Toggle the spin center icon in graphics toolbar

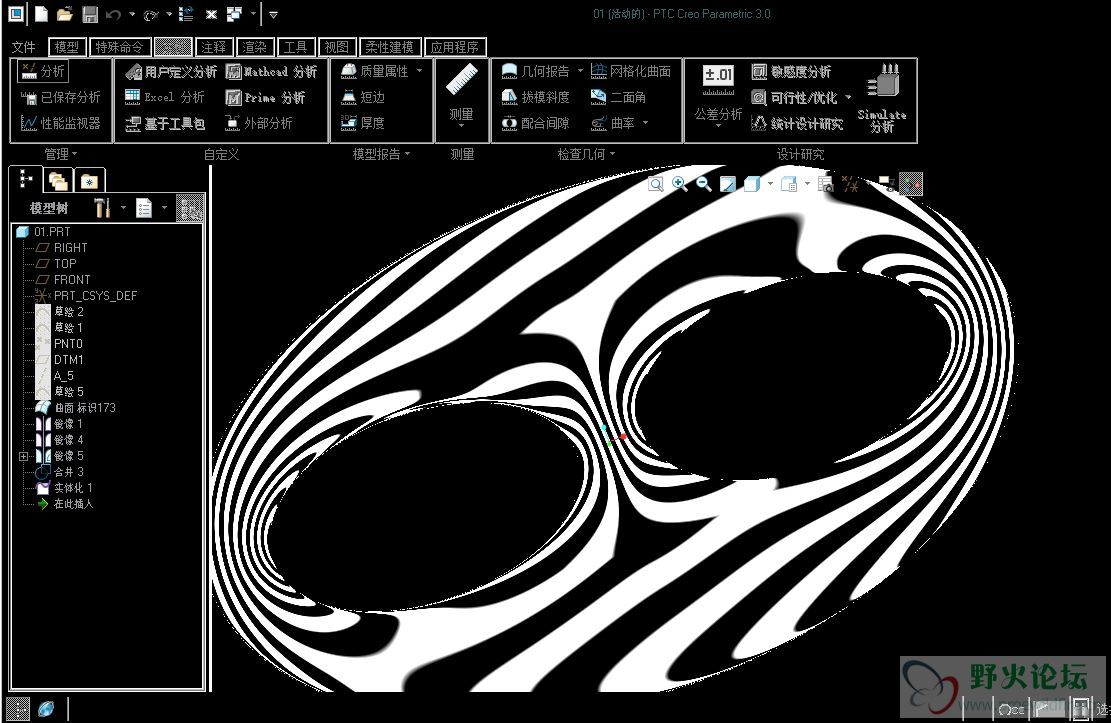[x=911, y=184]
